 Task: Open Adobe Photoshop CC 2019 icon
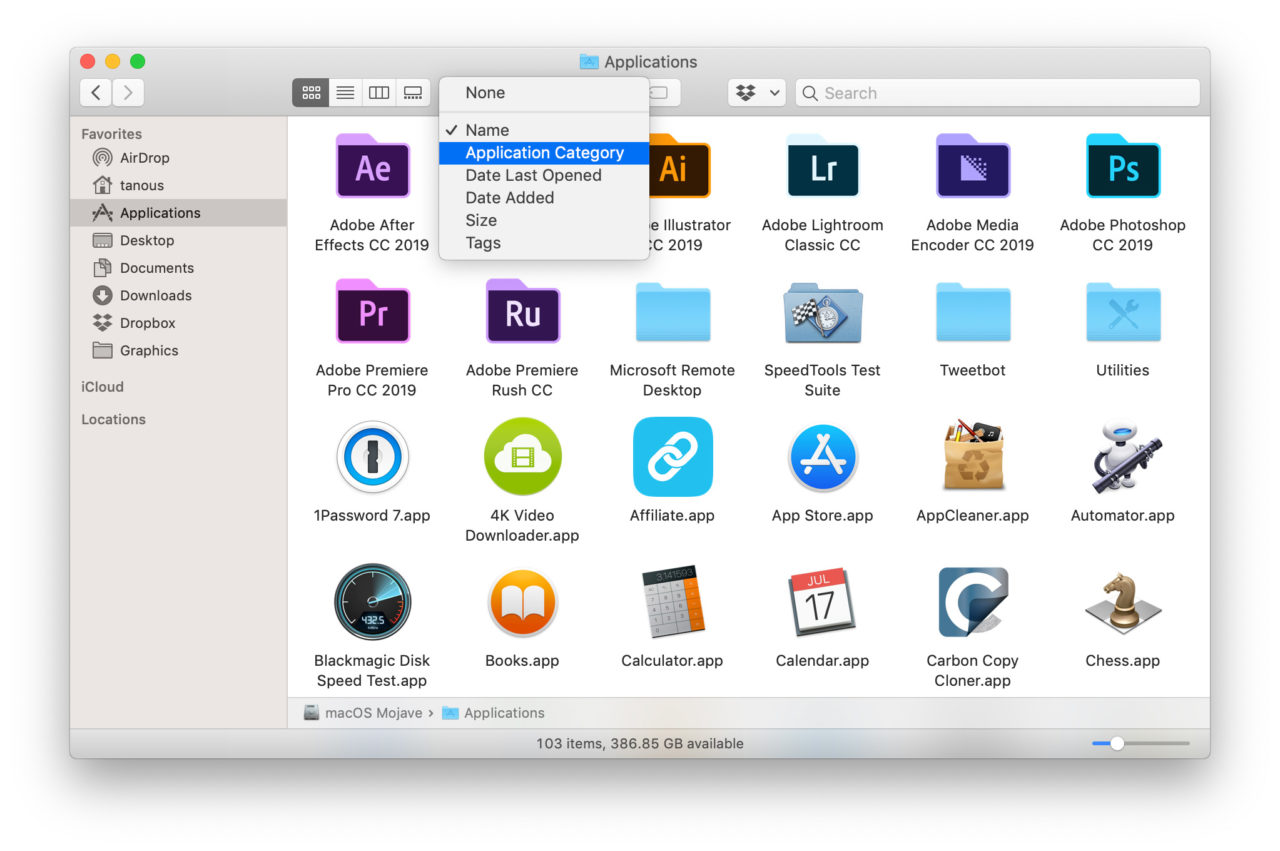[x=1122, y=167]
